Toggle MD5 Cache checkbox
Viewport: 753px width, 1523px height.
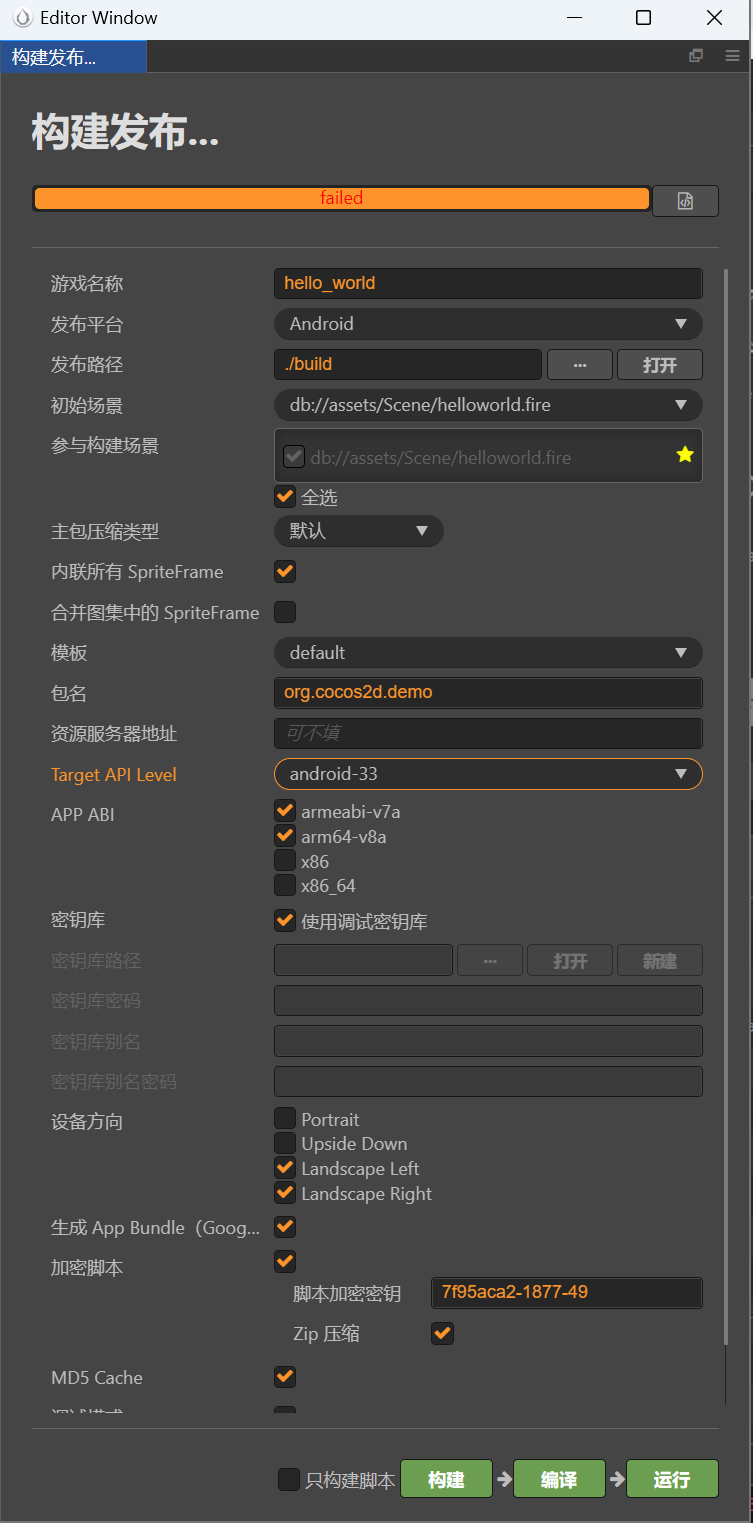click(x=285, y=1377)
